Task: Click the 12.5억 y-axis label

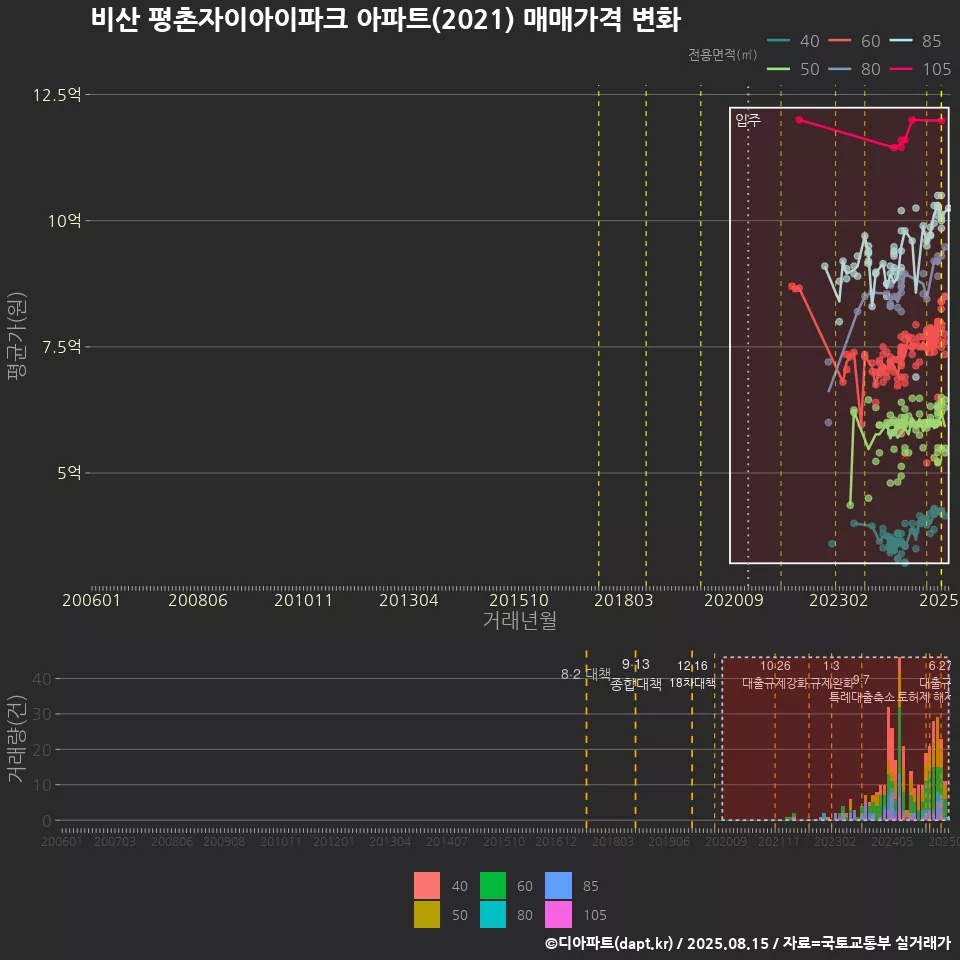Action: 57,95
